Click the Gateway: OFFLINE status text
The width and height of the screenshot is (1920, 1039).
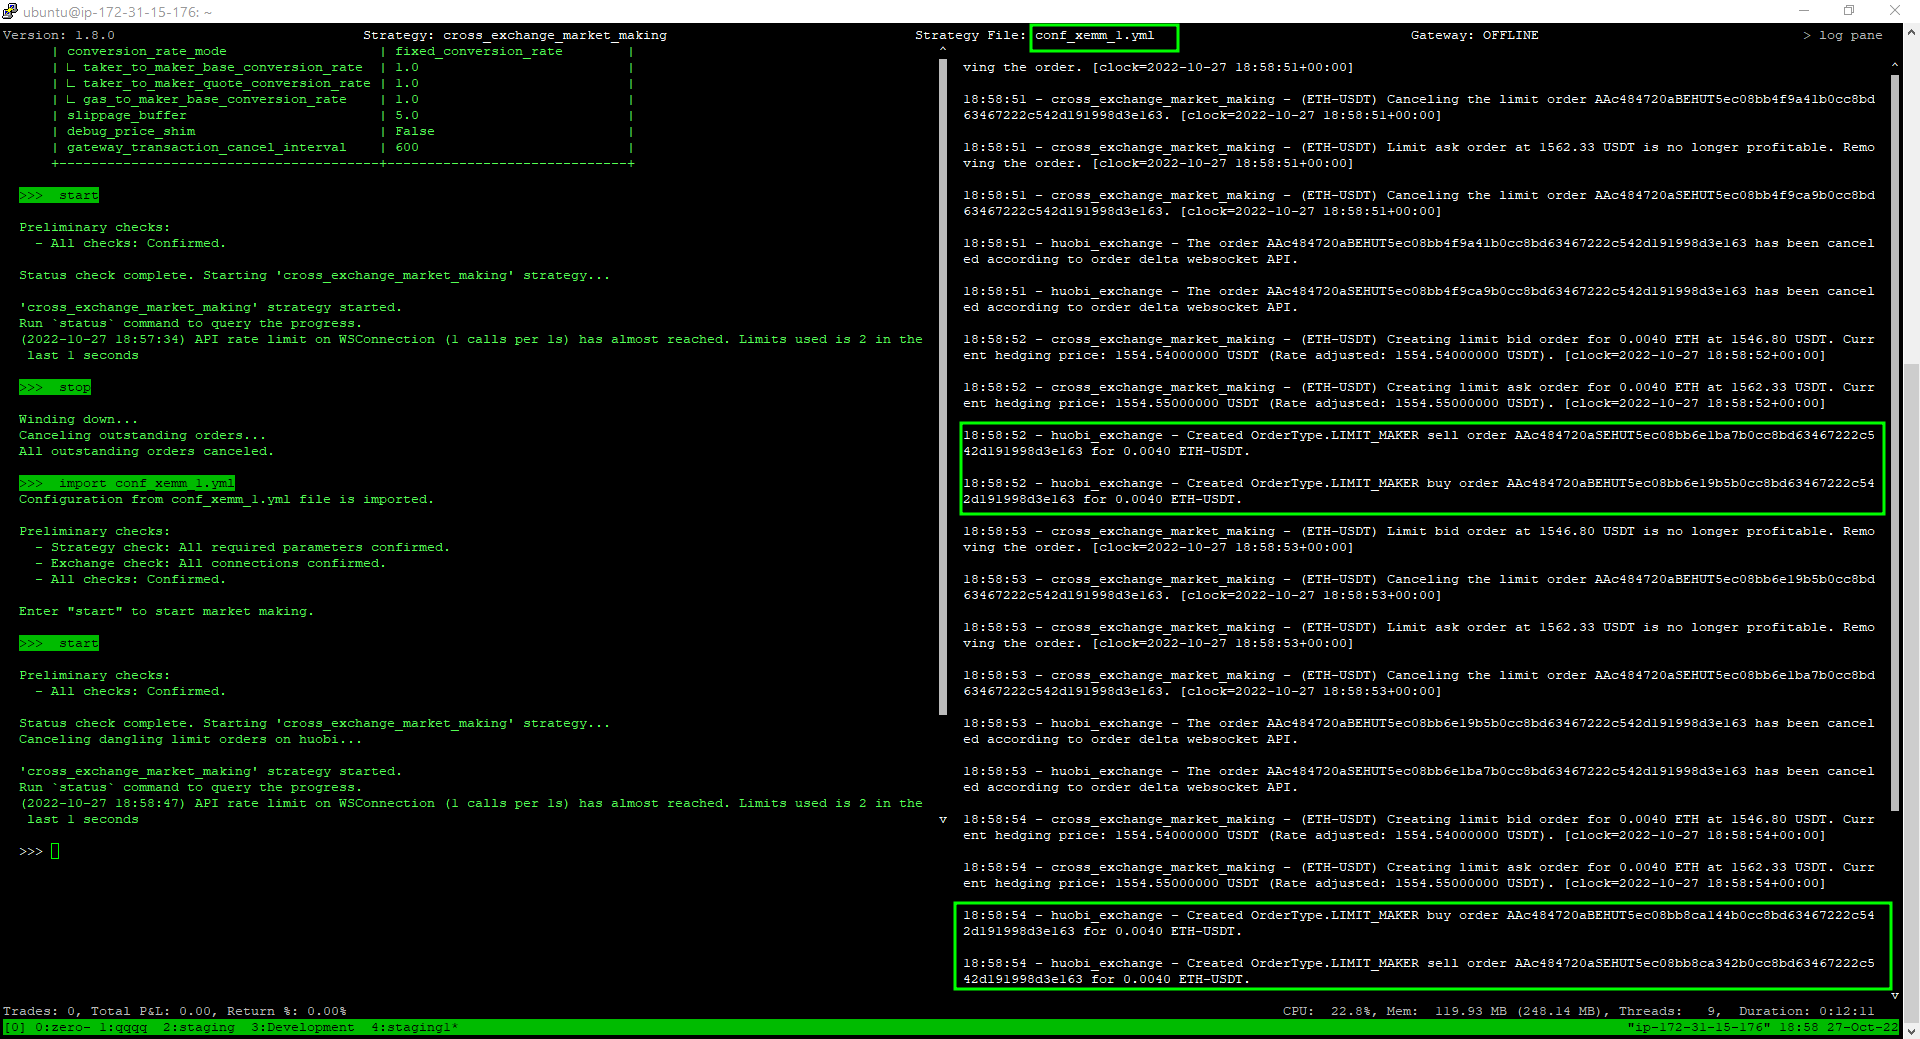point(1475,34)
